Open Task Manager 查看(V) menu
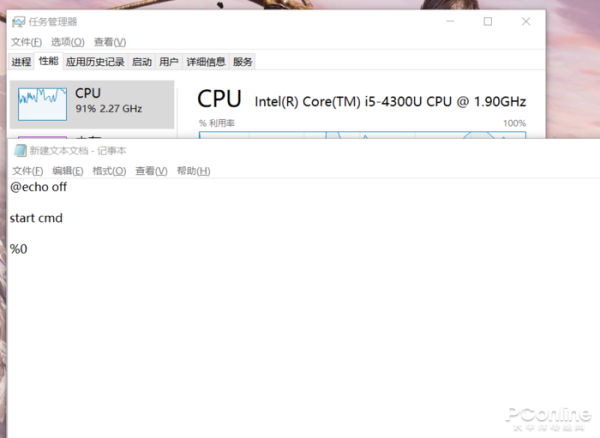The width and height of the screenshot is (600, 438). [x=109, y=42]
